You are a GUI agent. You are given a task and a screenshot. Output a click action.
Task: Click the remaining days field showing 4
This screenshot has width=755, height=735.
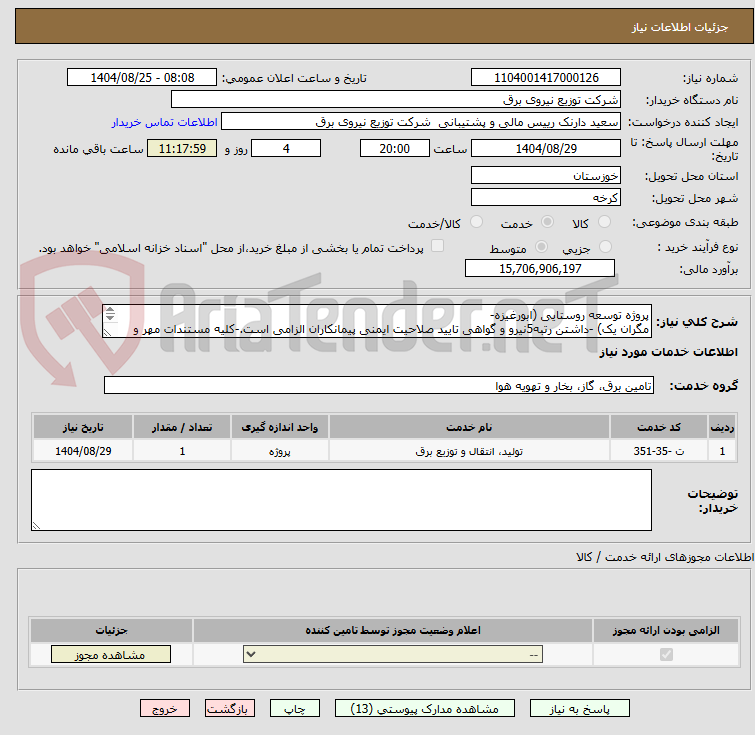click(x=286, y=148)
